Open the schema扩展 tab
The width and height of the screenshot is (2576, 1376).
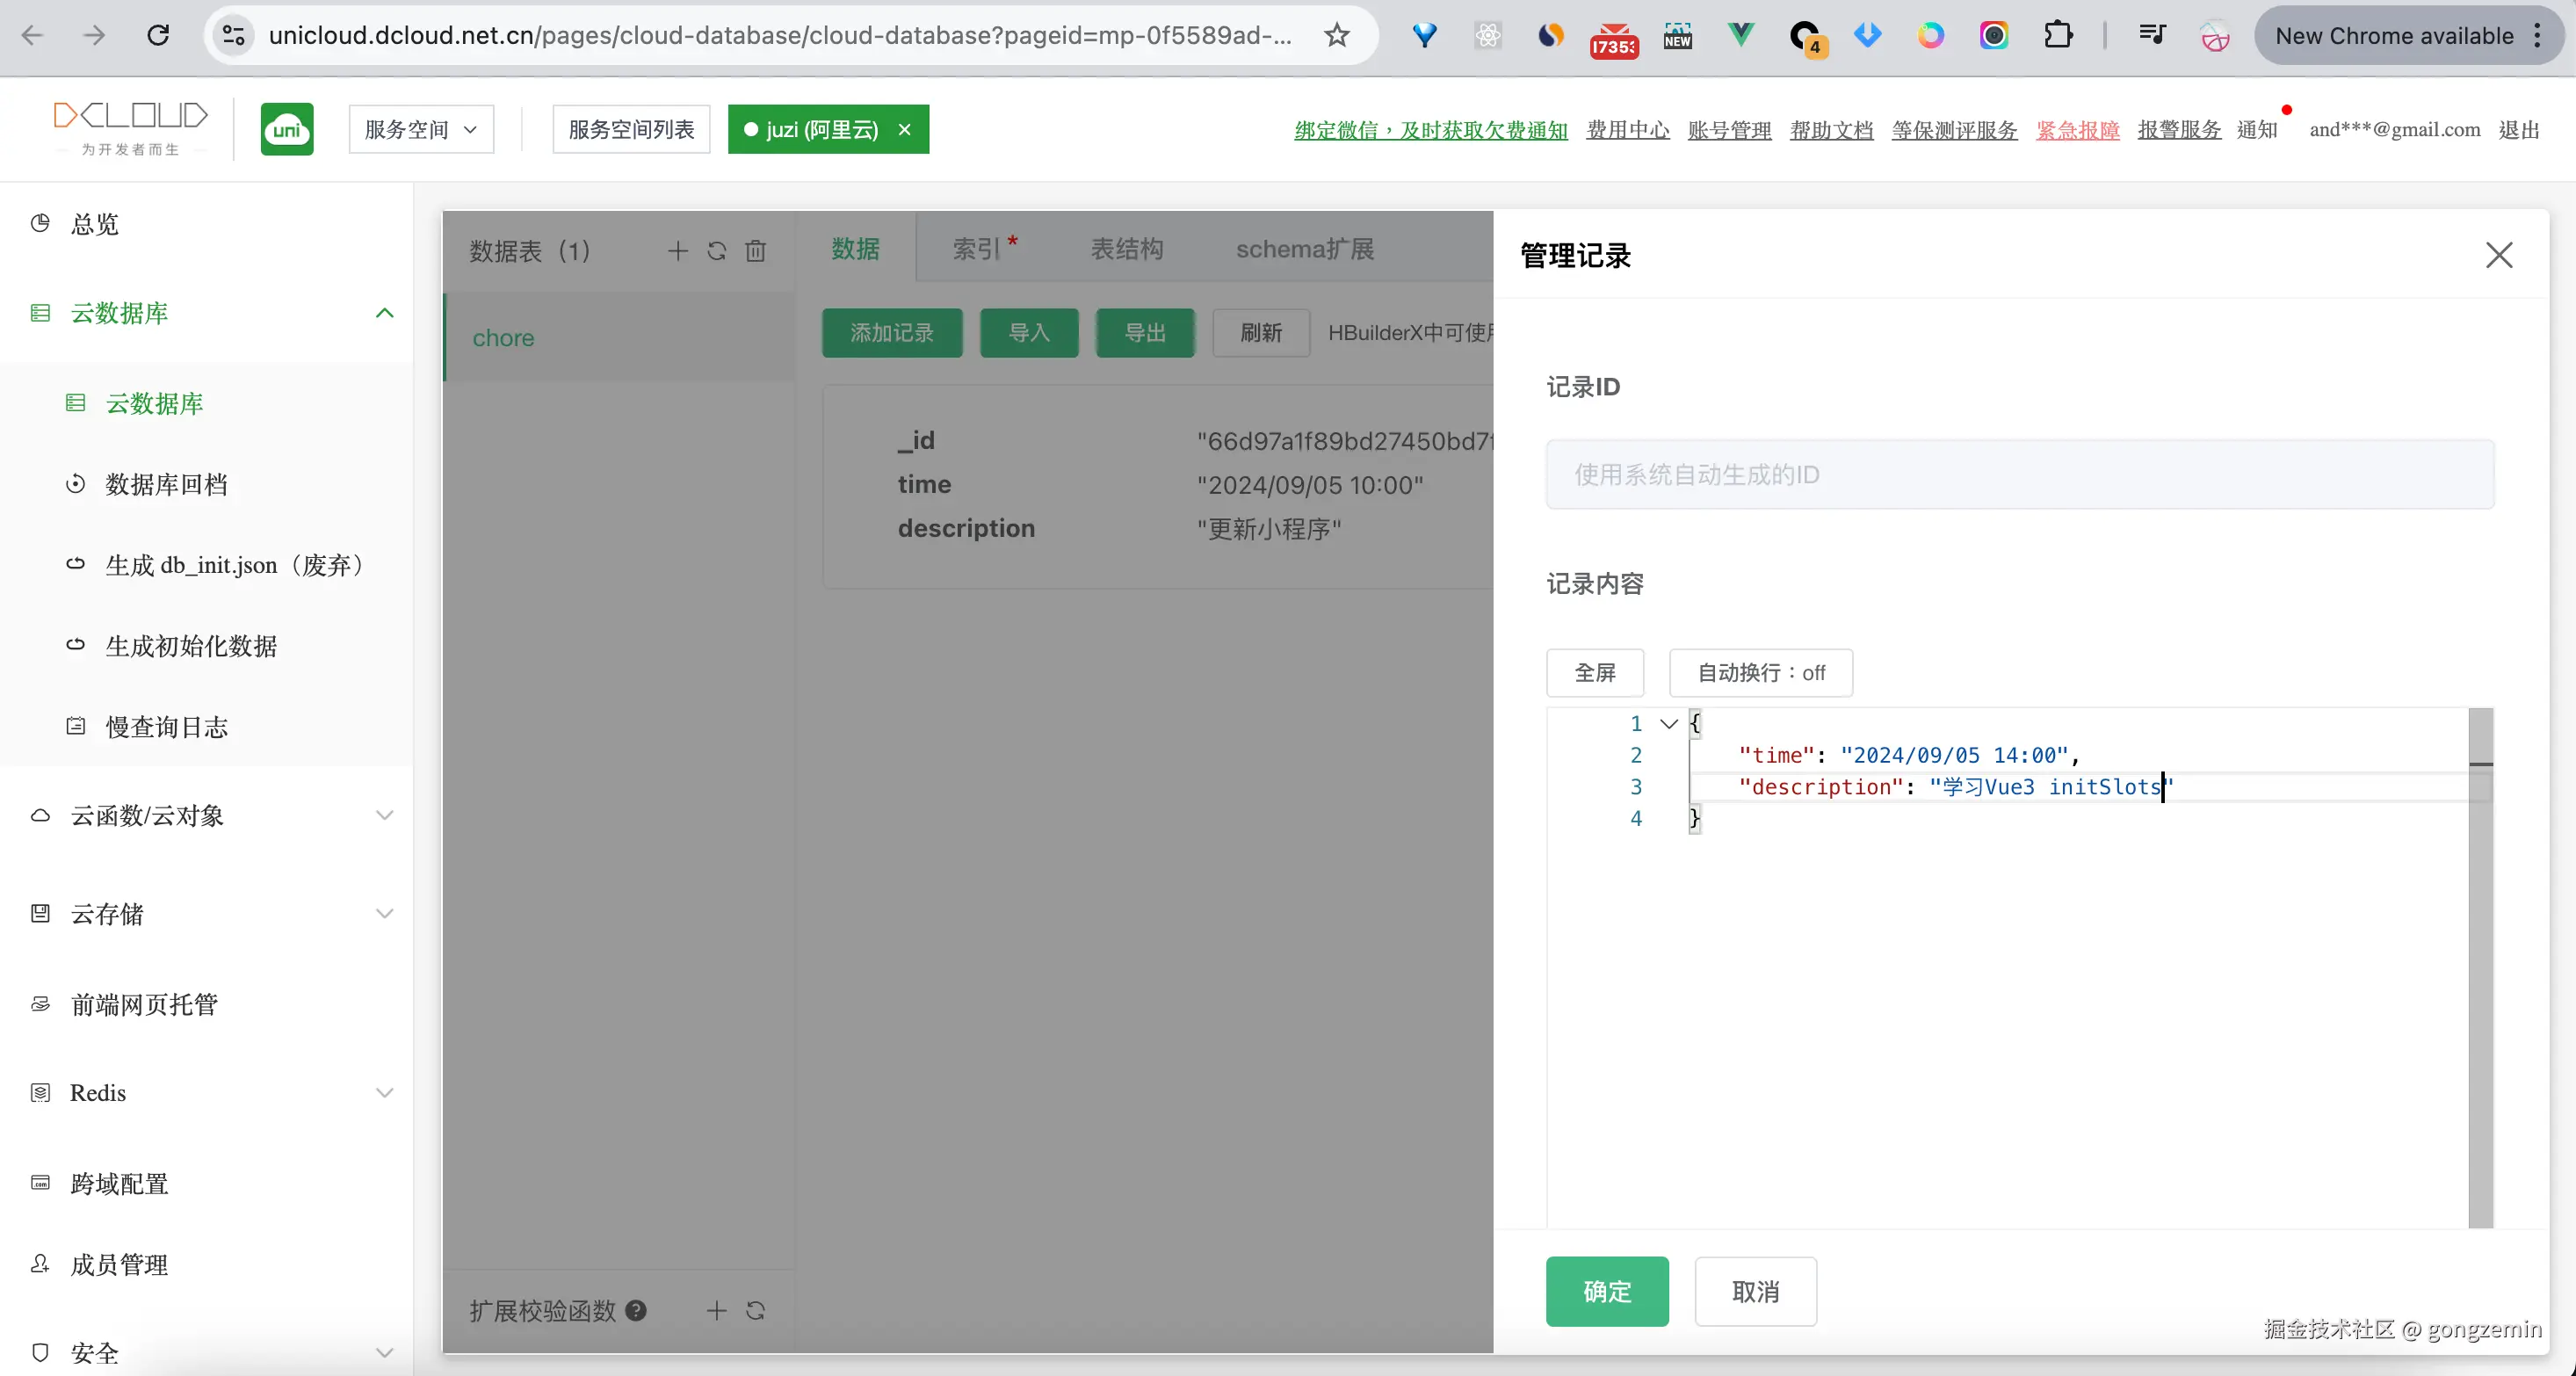1304,249
